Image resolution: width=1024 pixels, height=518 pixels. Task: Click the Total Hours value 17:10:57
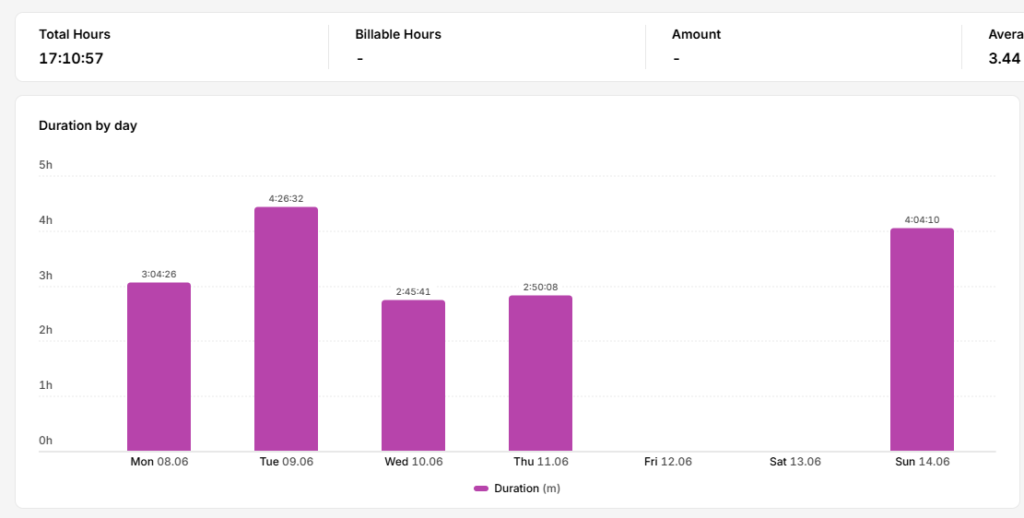coord(71,58)
